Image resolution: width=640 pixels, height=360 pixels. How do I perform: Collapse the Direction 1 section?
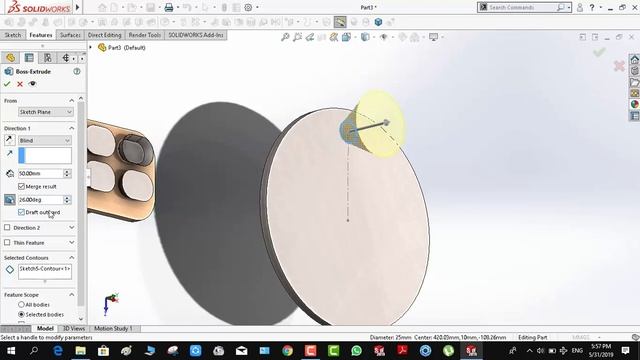[x=71, y=128]
